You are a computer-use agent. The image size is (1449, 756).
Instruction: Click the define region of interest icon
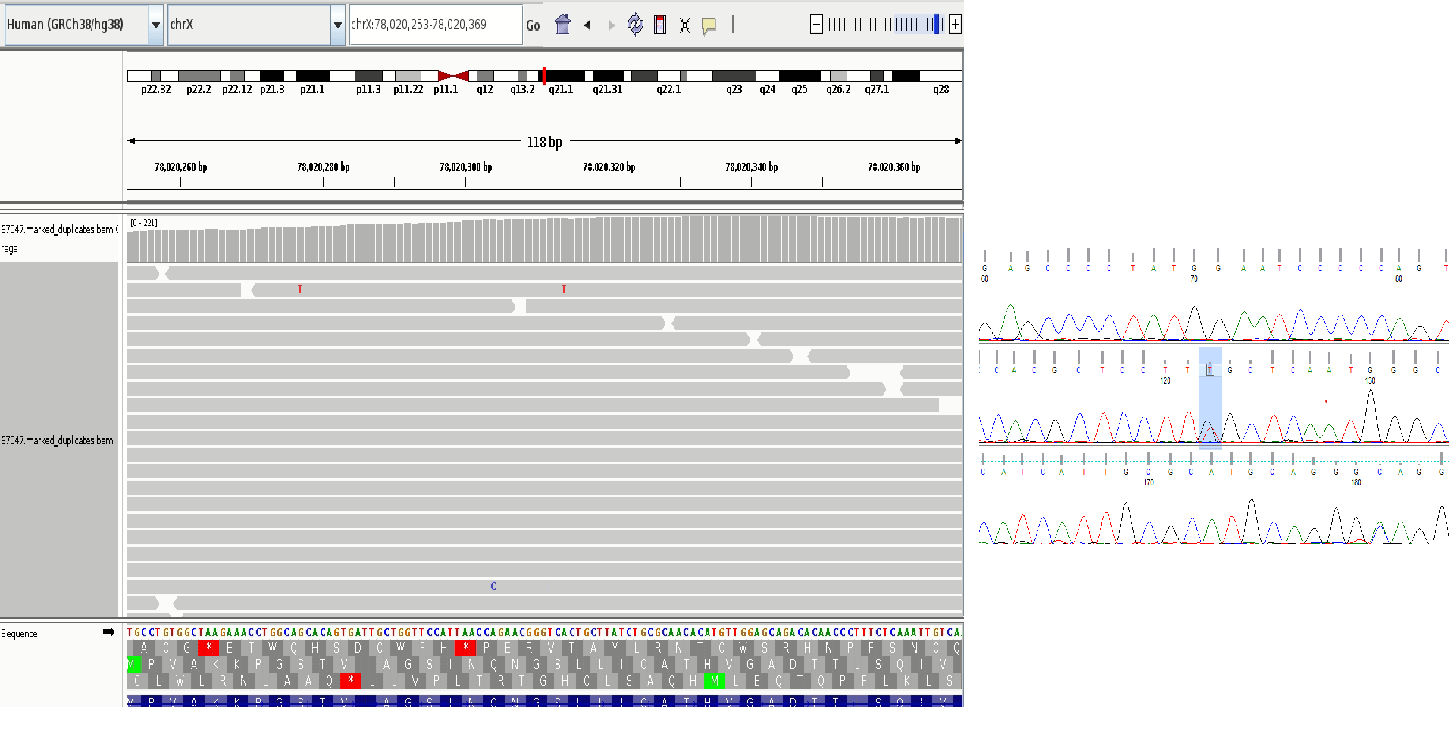660,25
